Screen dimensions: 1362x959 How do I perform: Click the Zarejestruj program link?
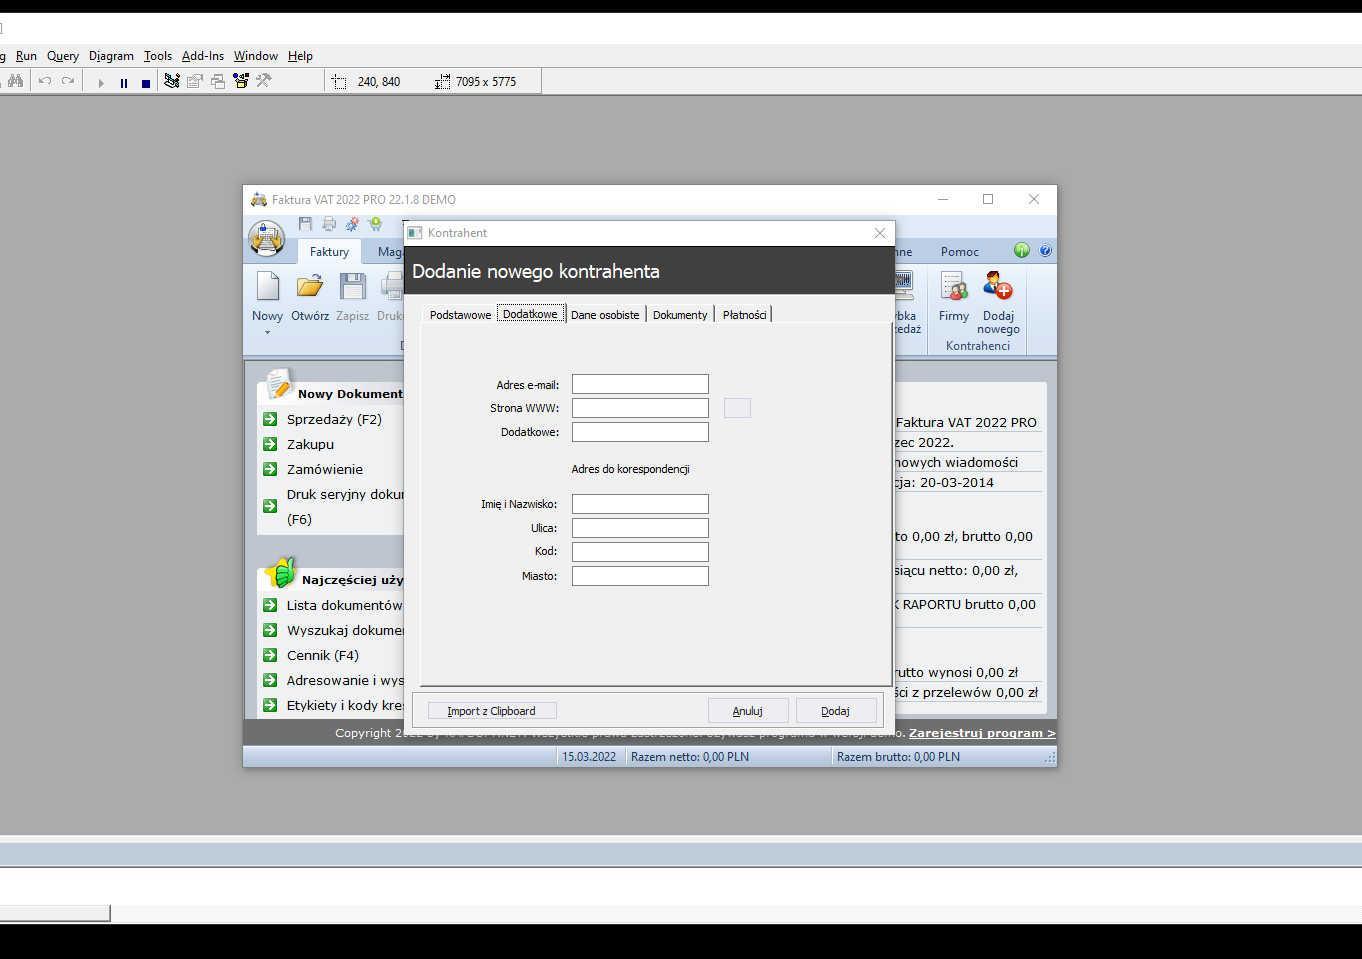(981, 733)
